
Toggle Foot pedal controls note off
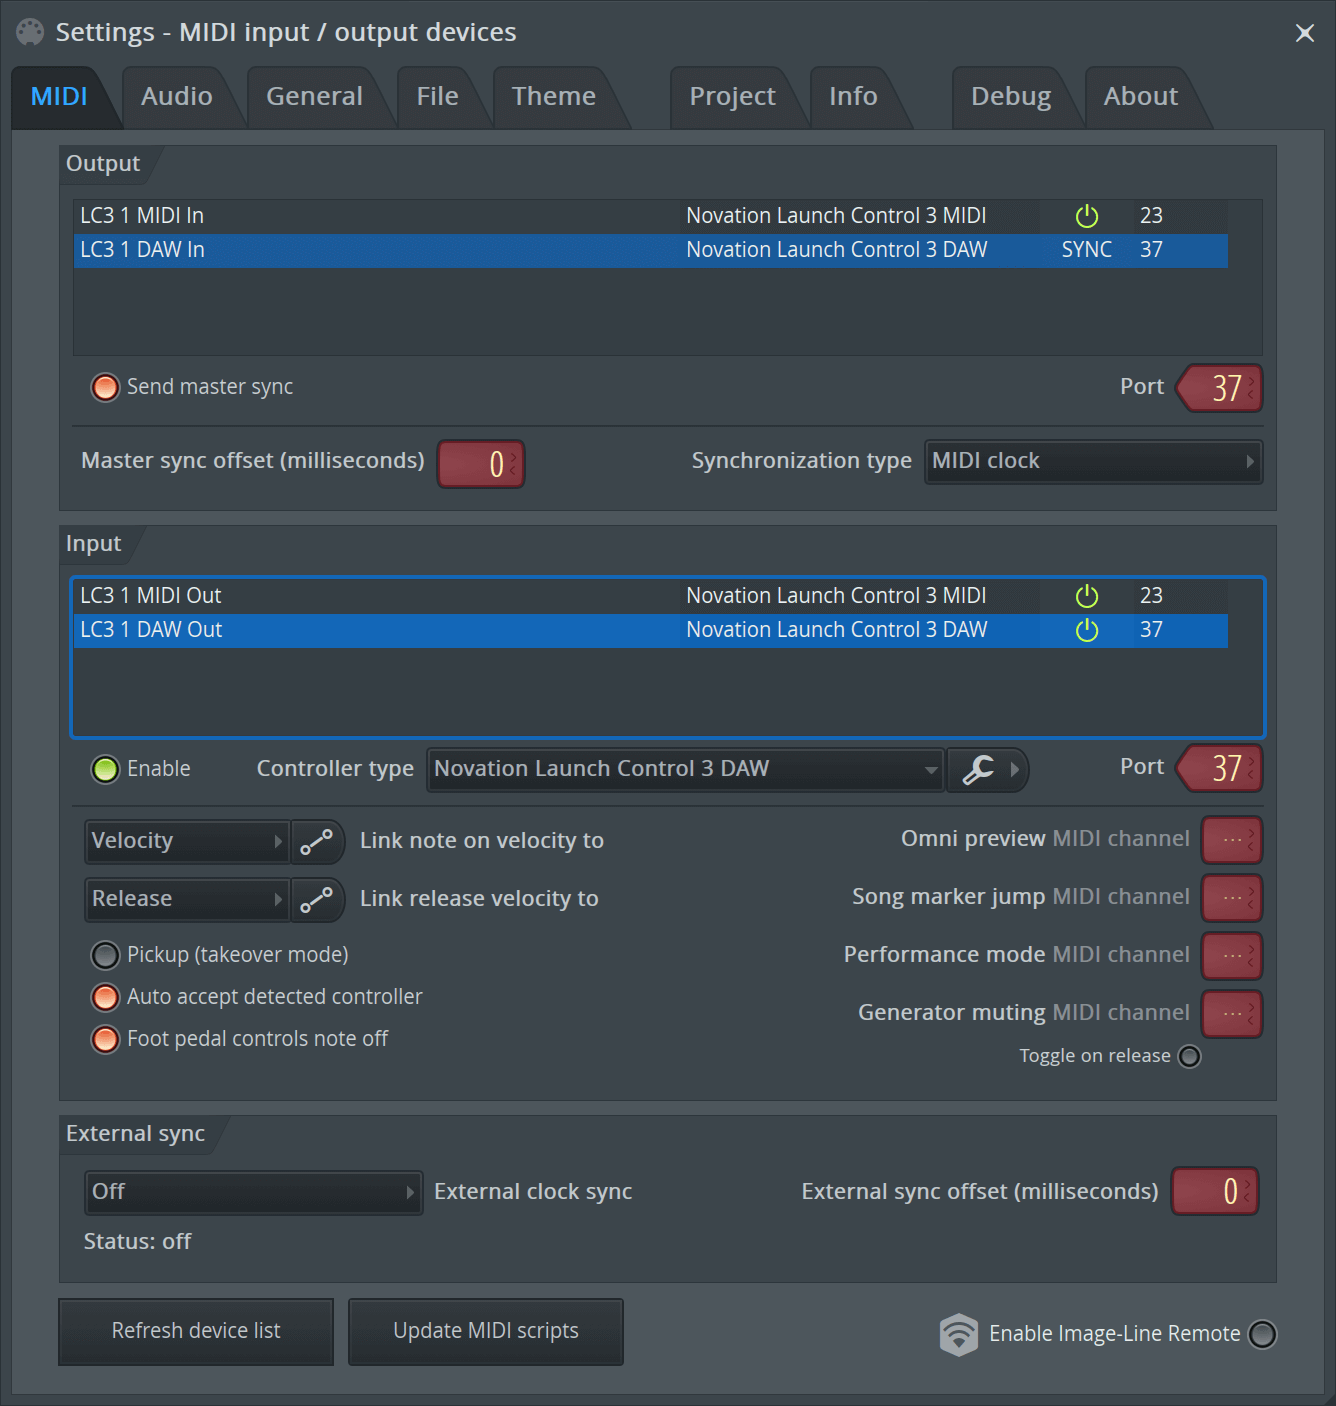[105, 1039]
